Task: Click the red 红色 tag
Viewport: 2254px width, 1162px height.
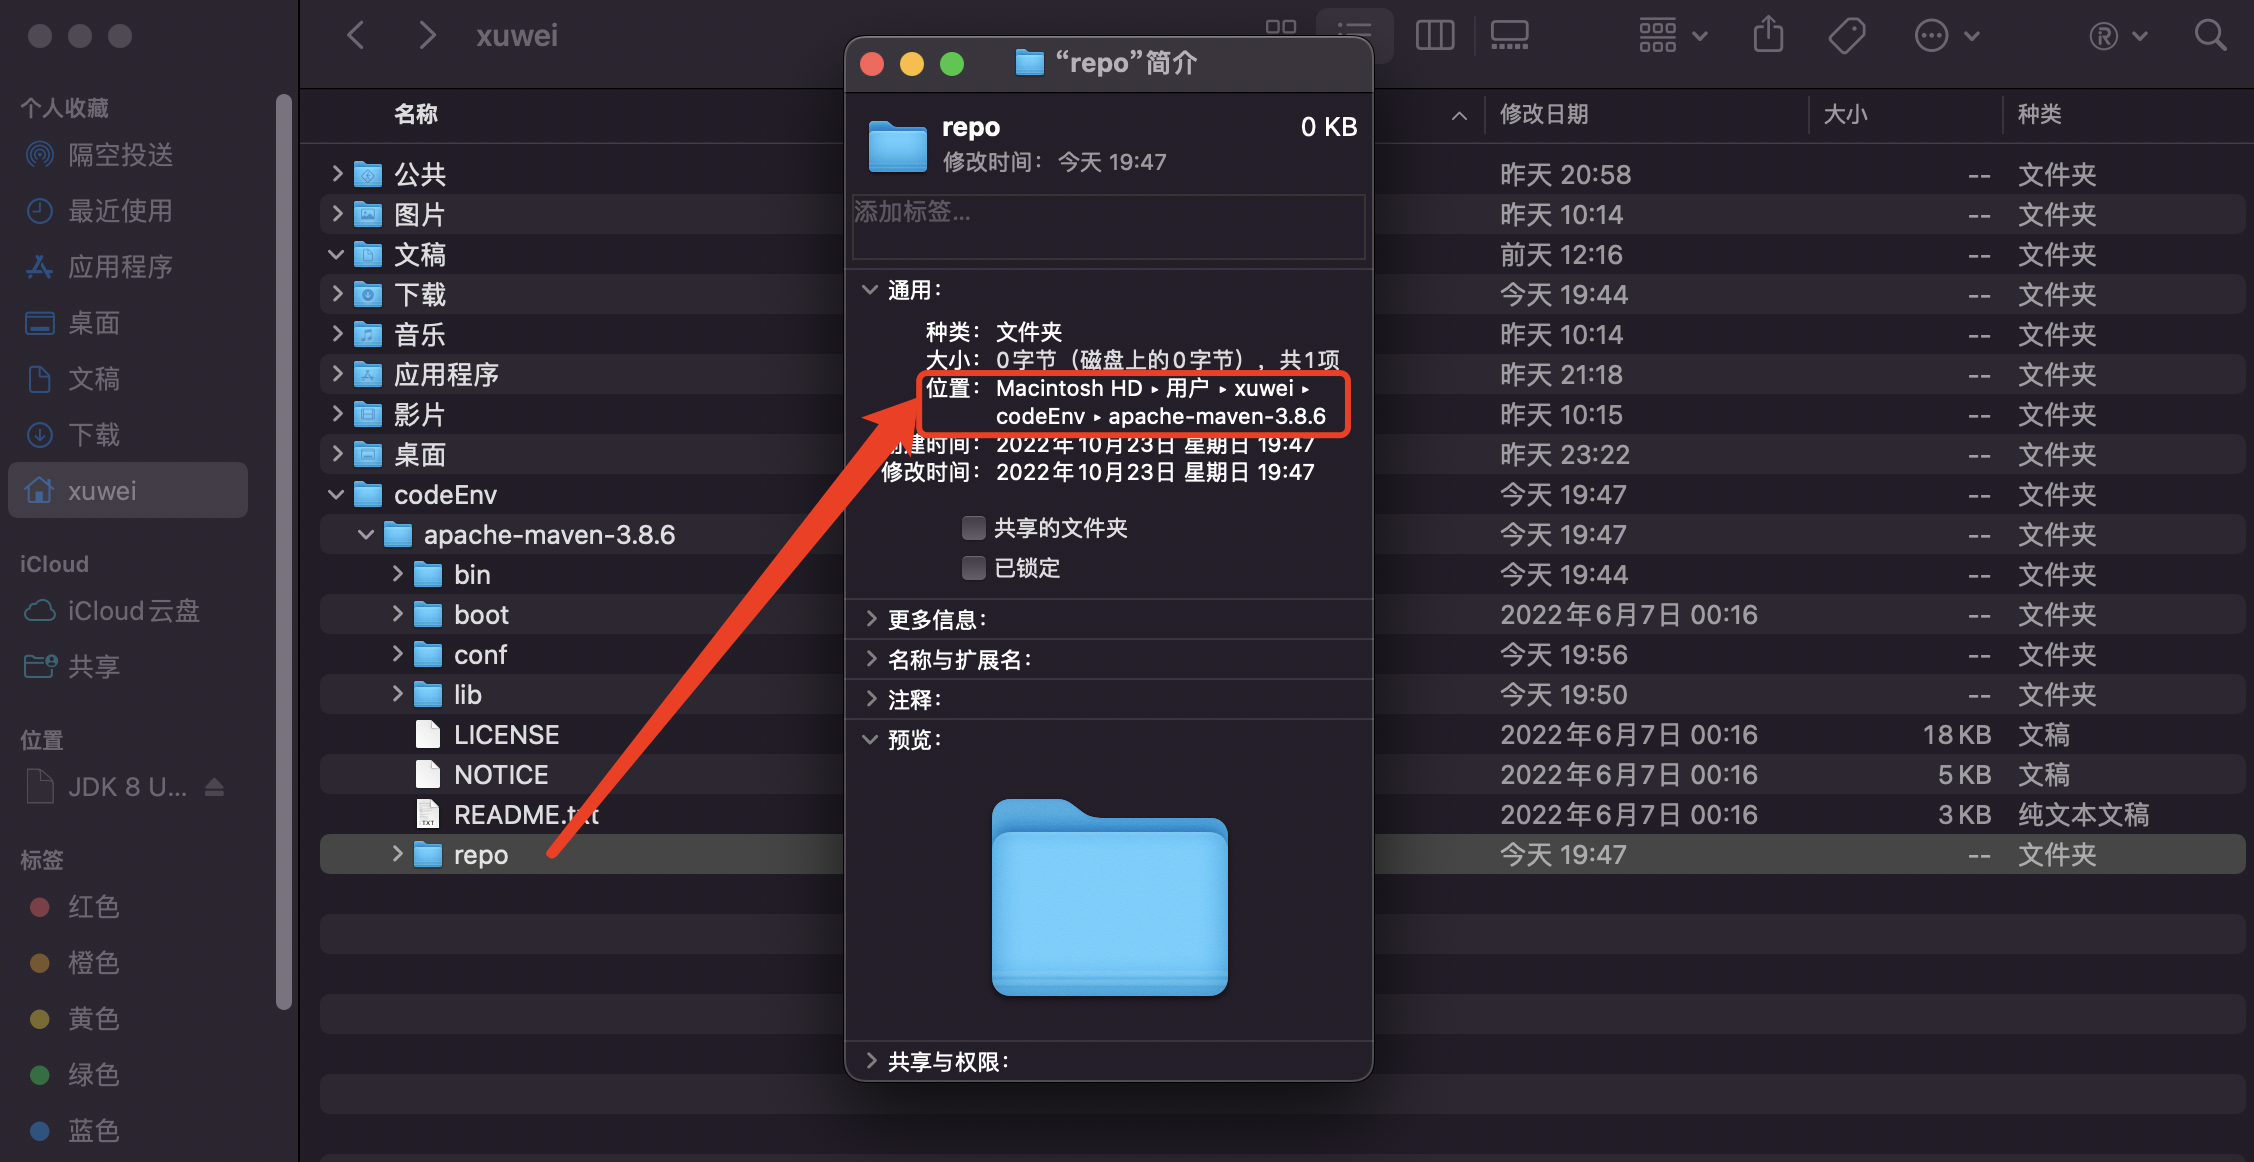Action: 92,907
